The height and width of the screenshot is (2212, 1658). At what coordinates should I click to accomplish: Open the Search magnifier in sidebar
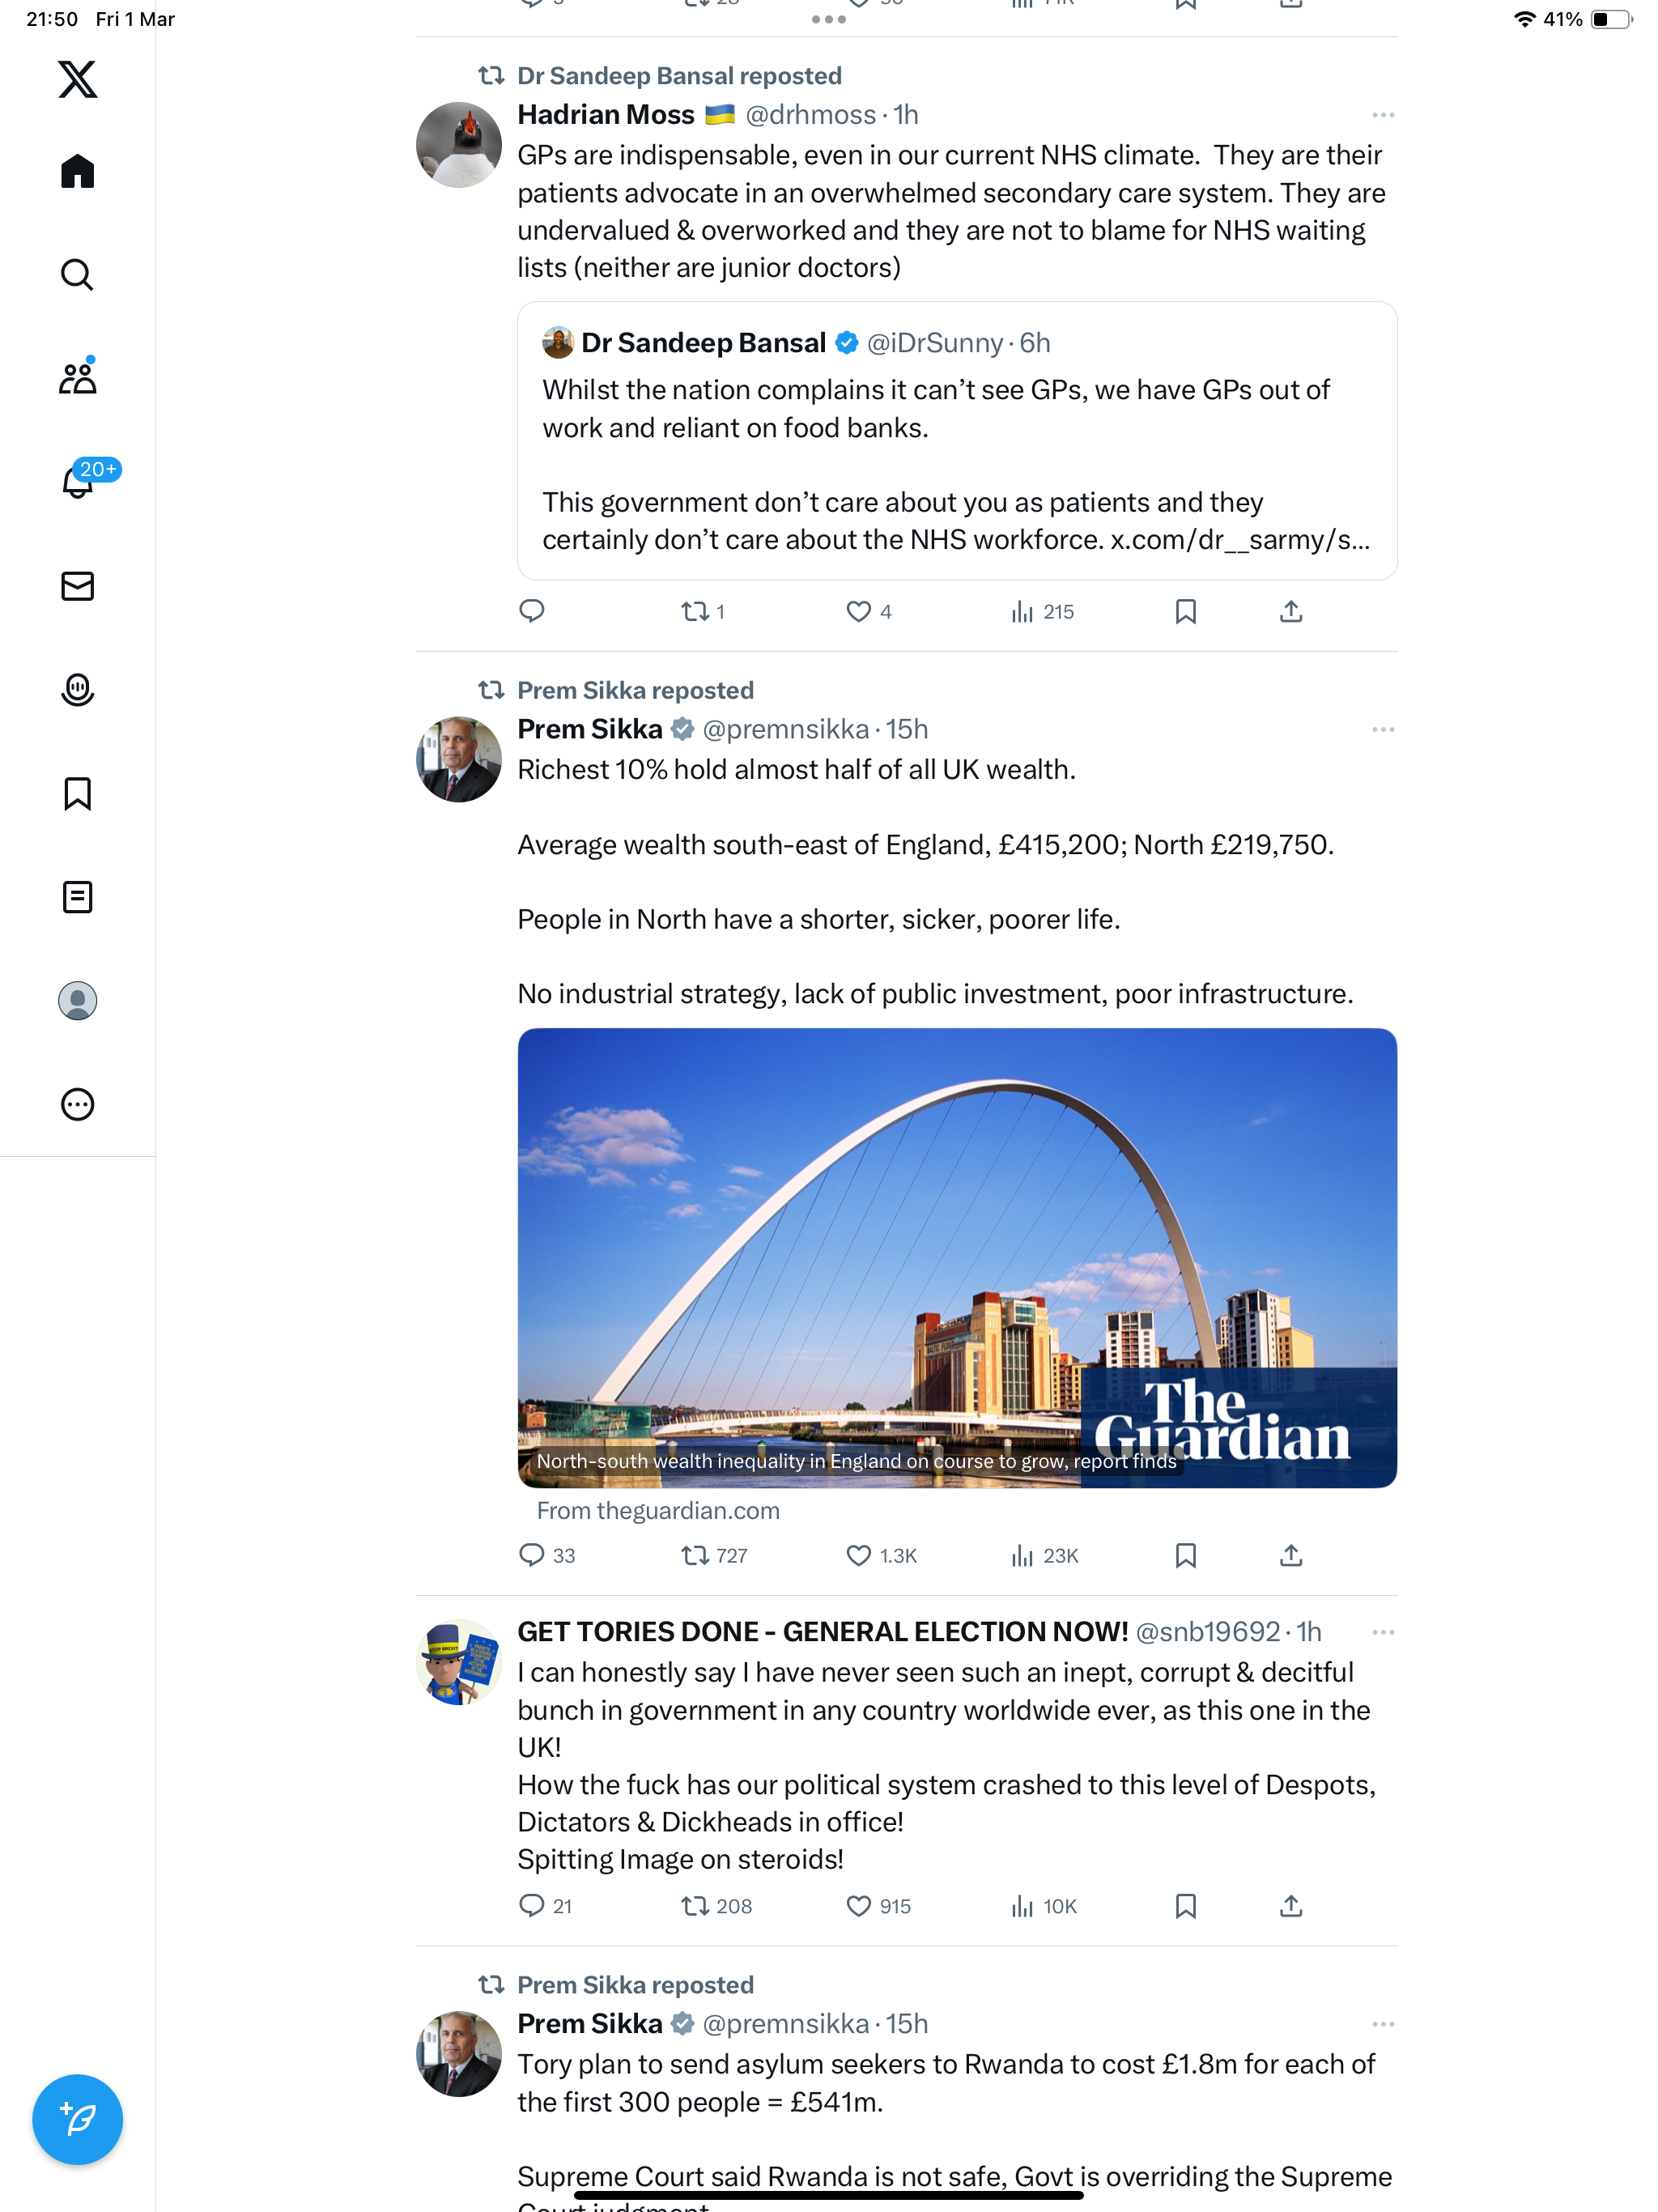click(x=77, y=274)
